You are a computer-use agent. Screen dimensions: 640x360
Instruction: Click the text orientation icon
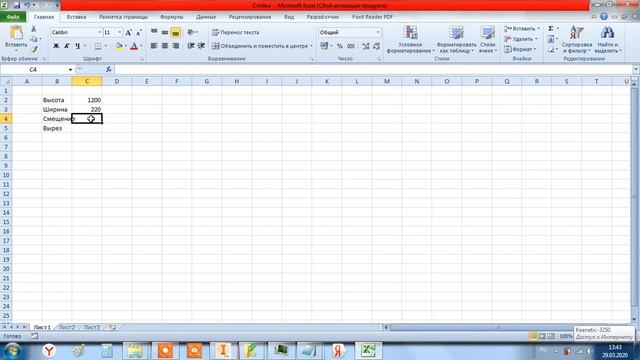191,32
